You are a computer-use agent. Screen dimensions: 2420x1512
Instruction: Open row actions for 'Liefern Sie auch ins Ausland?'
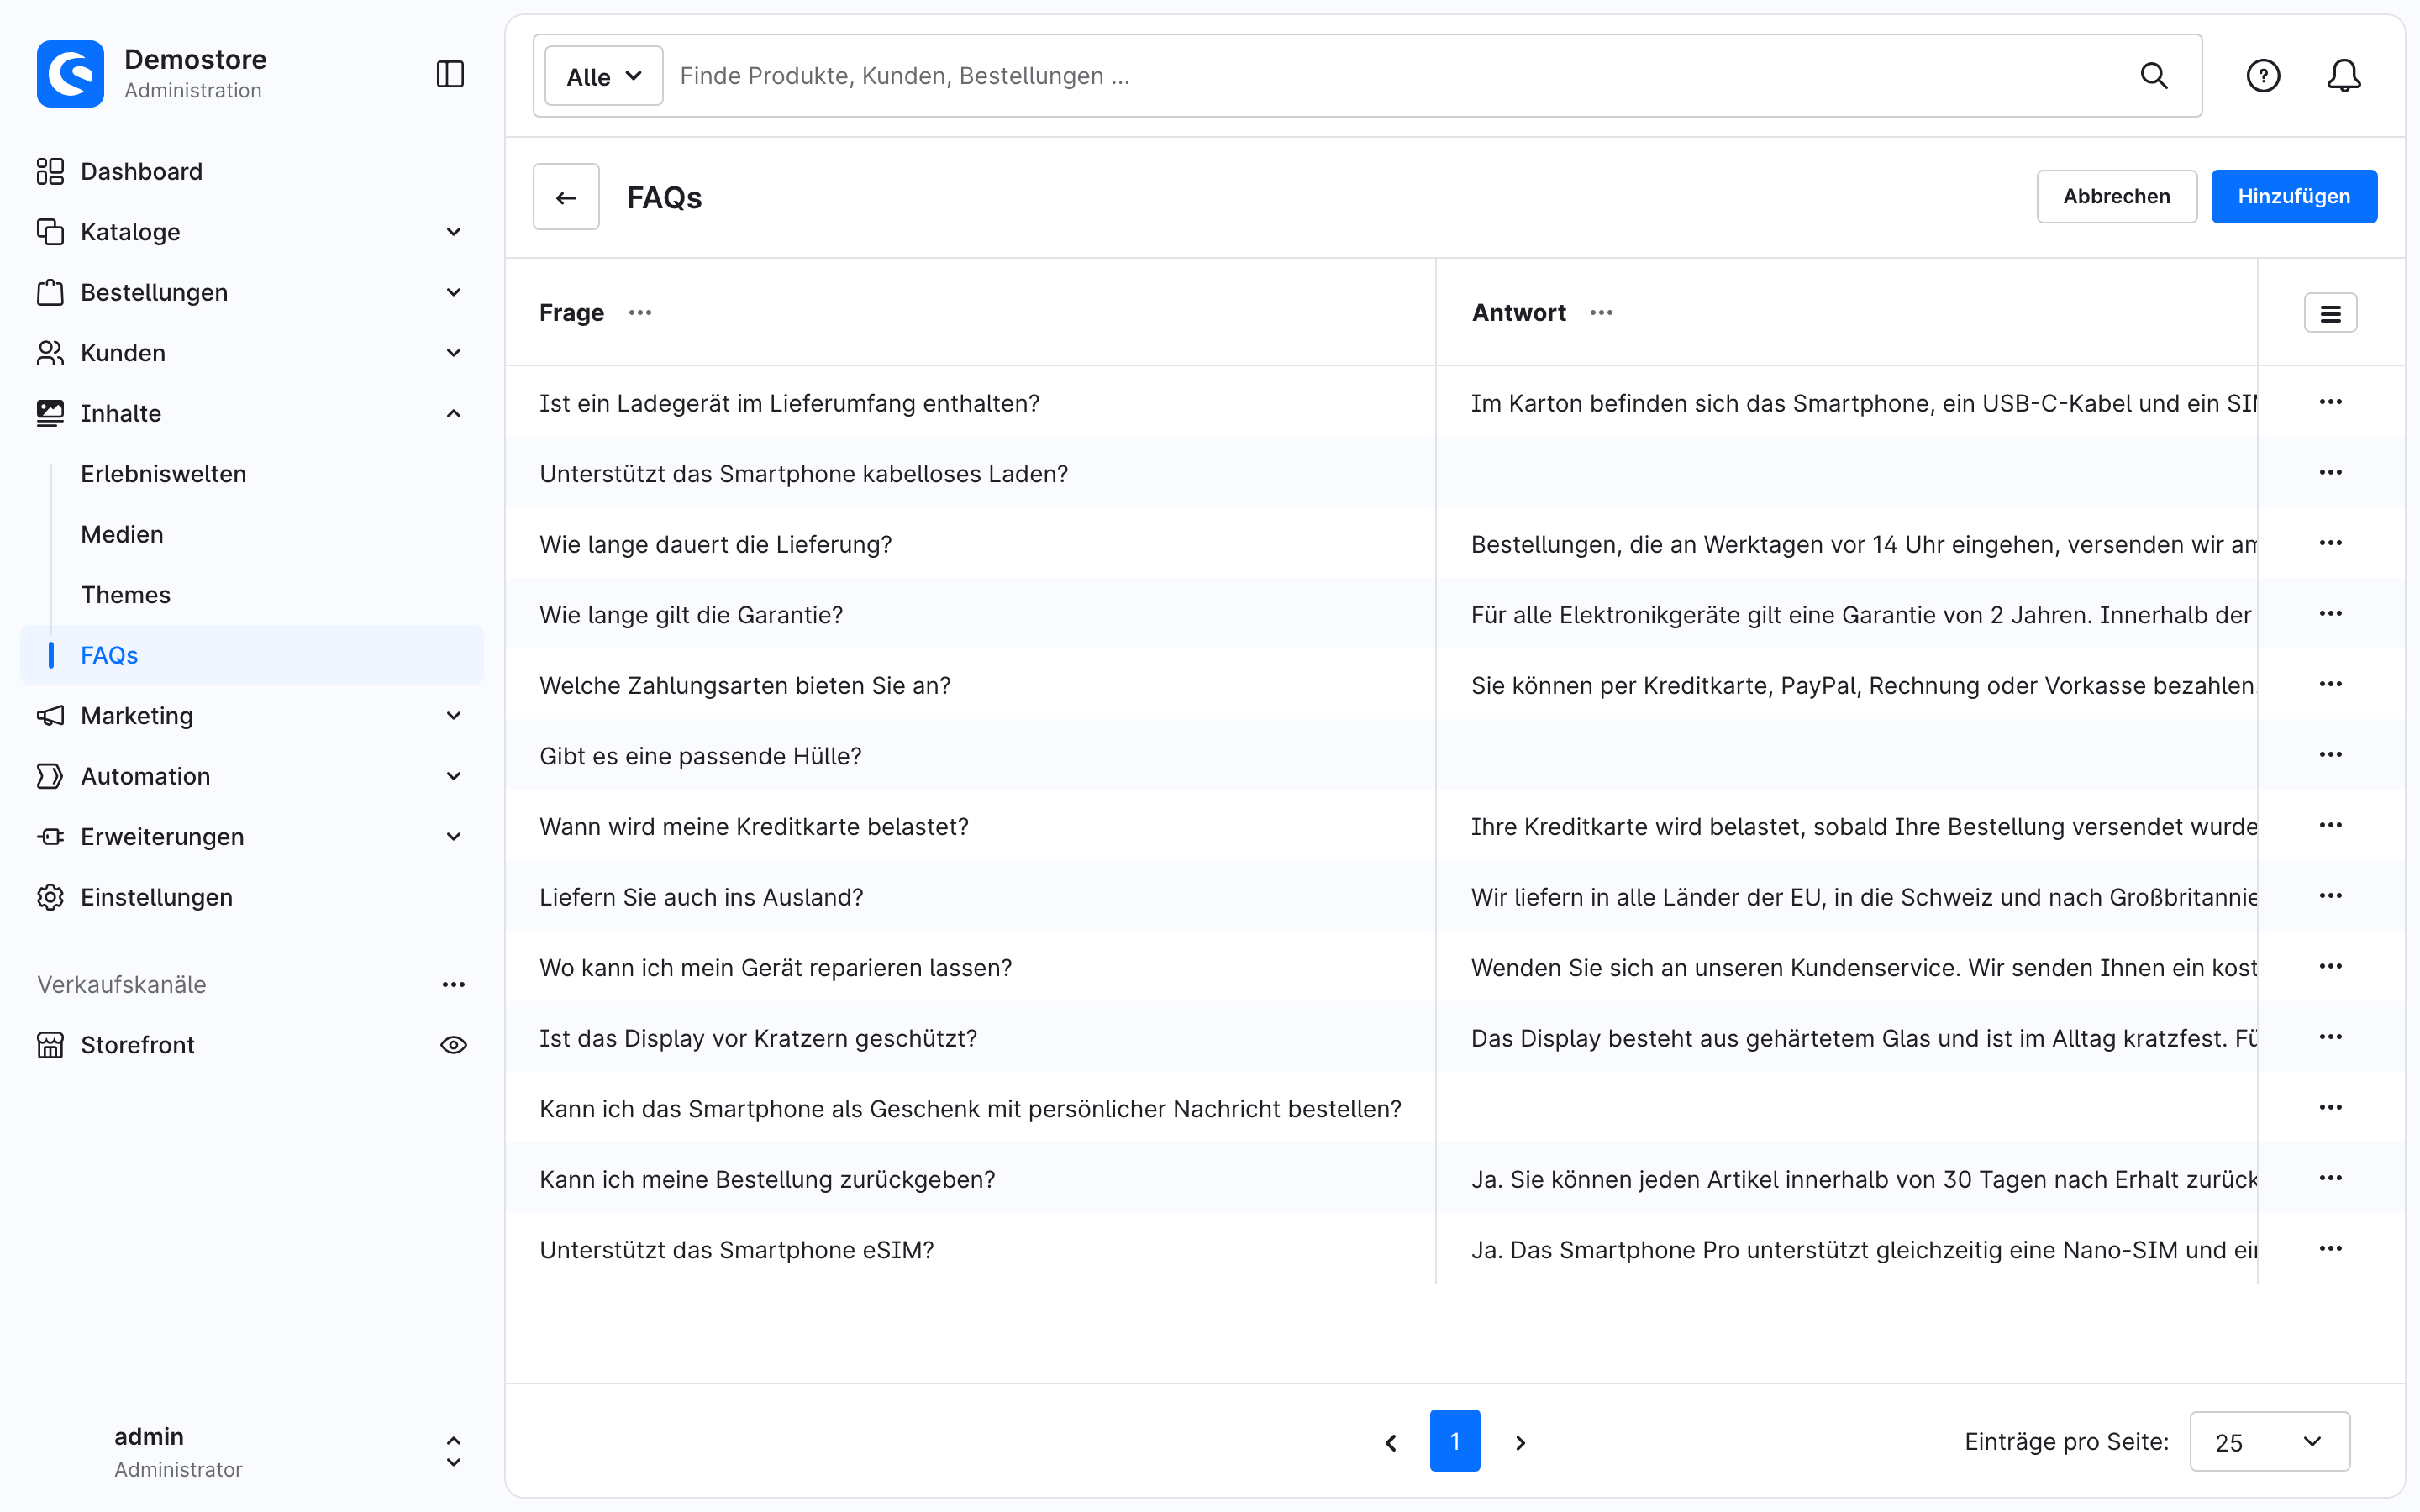[x=2330, y=896]
